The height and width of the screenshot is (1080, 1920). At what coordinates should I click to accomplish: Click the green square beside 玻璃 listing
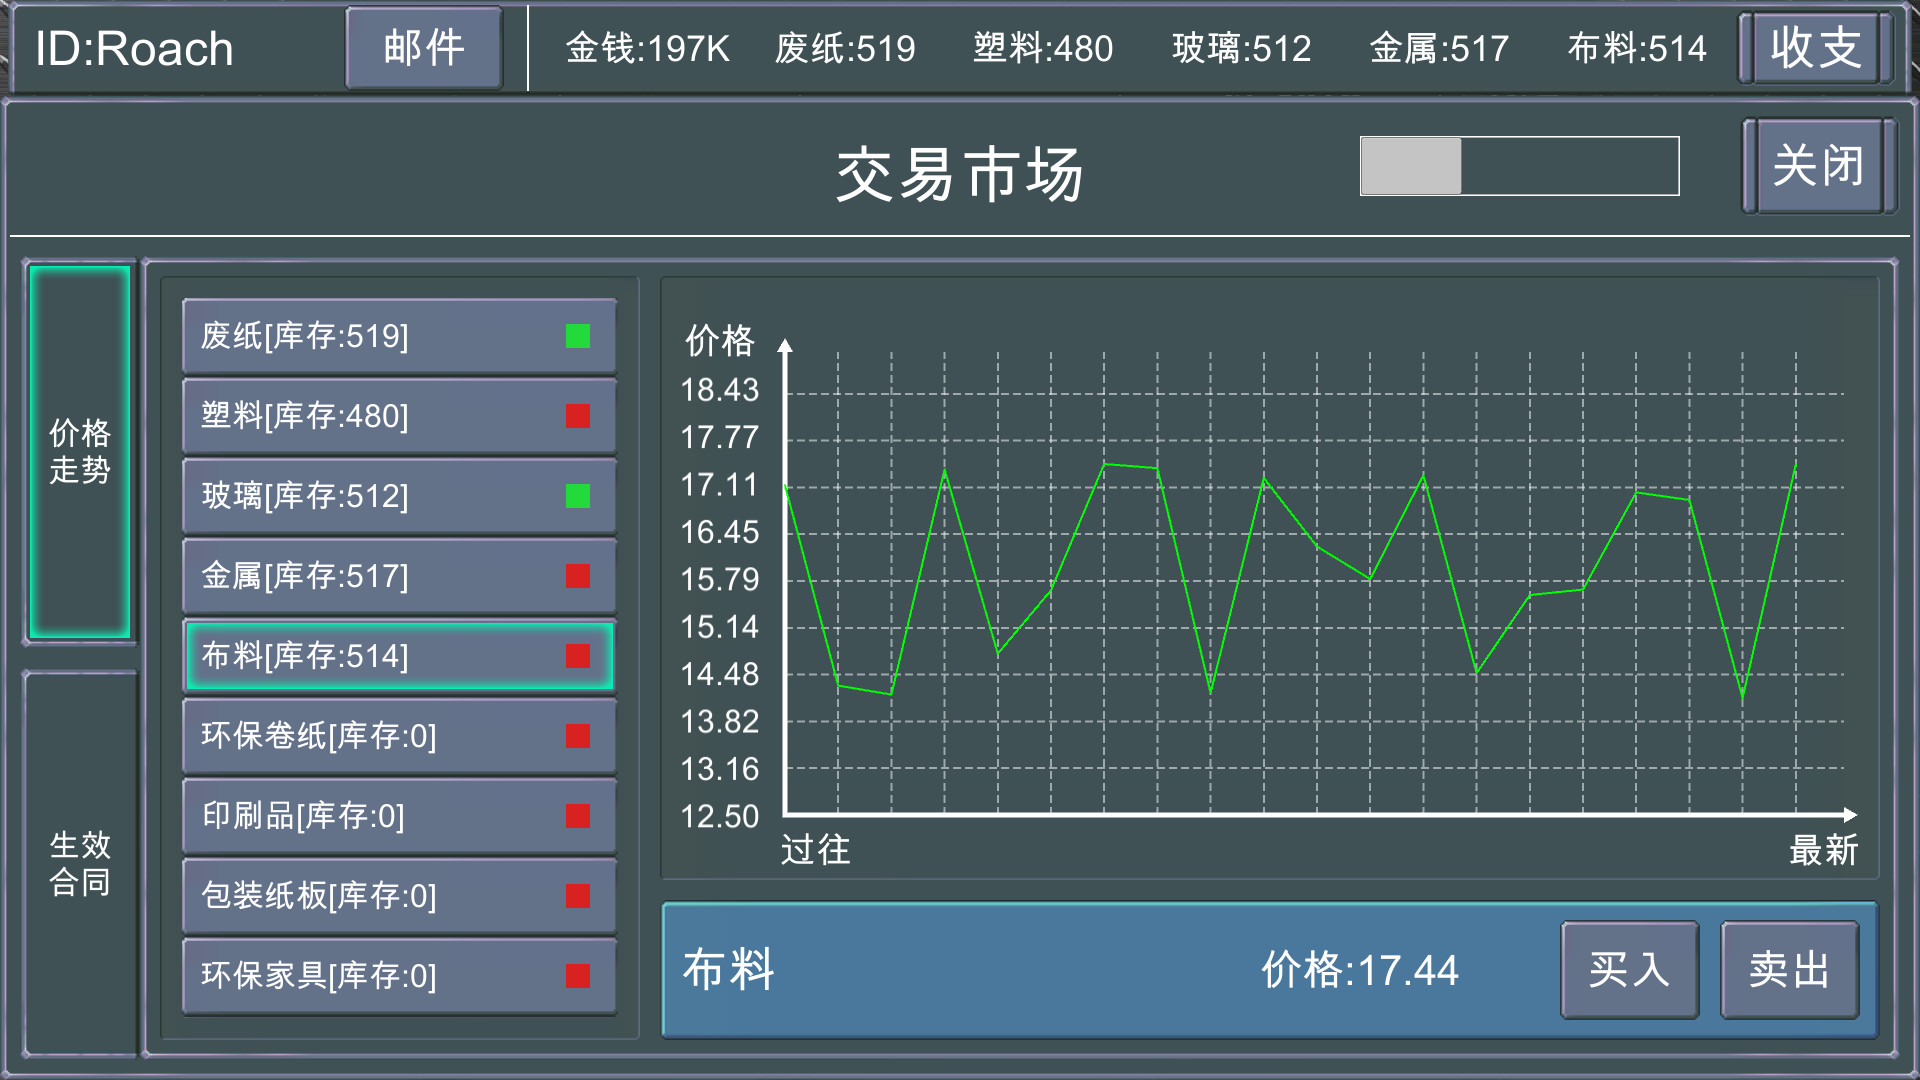pyautogui.click(x=578, y=497)
